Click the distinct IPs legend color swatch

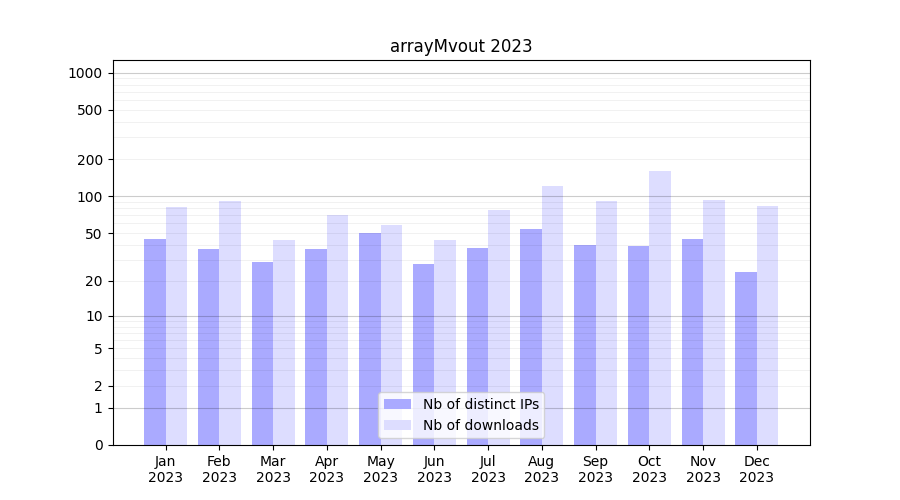397,404
